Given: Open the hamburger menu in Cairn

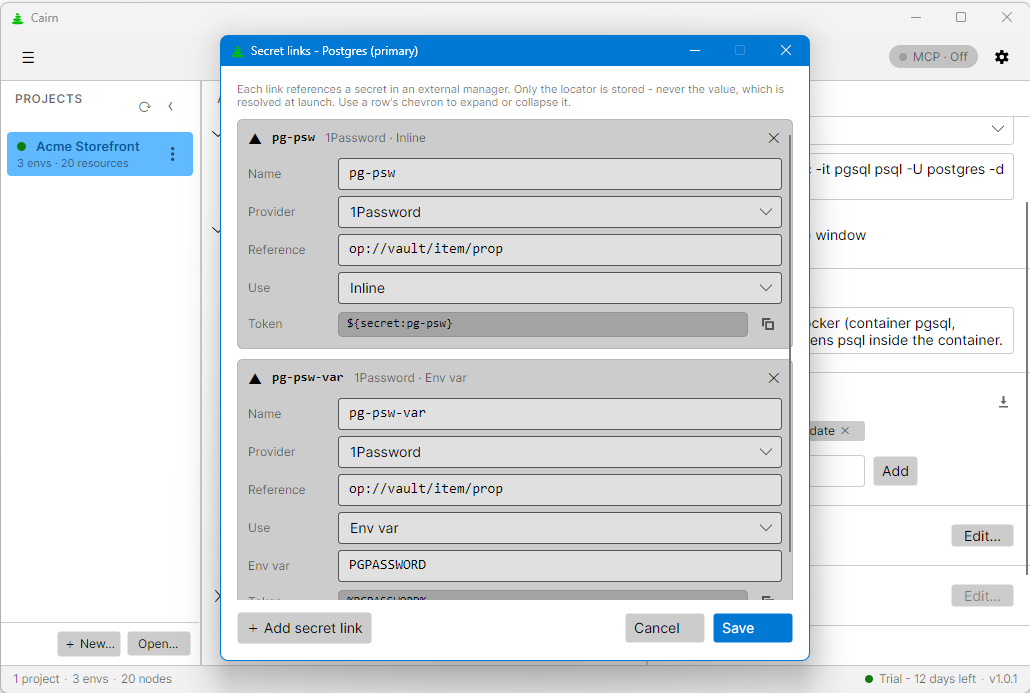Looking at the screenshot, I should click(x=28, y=57).
